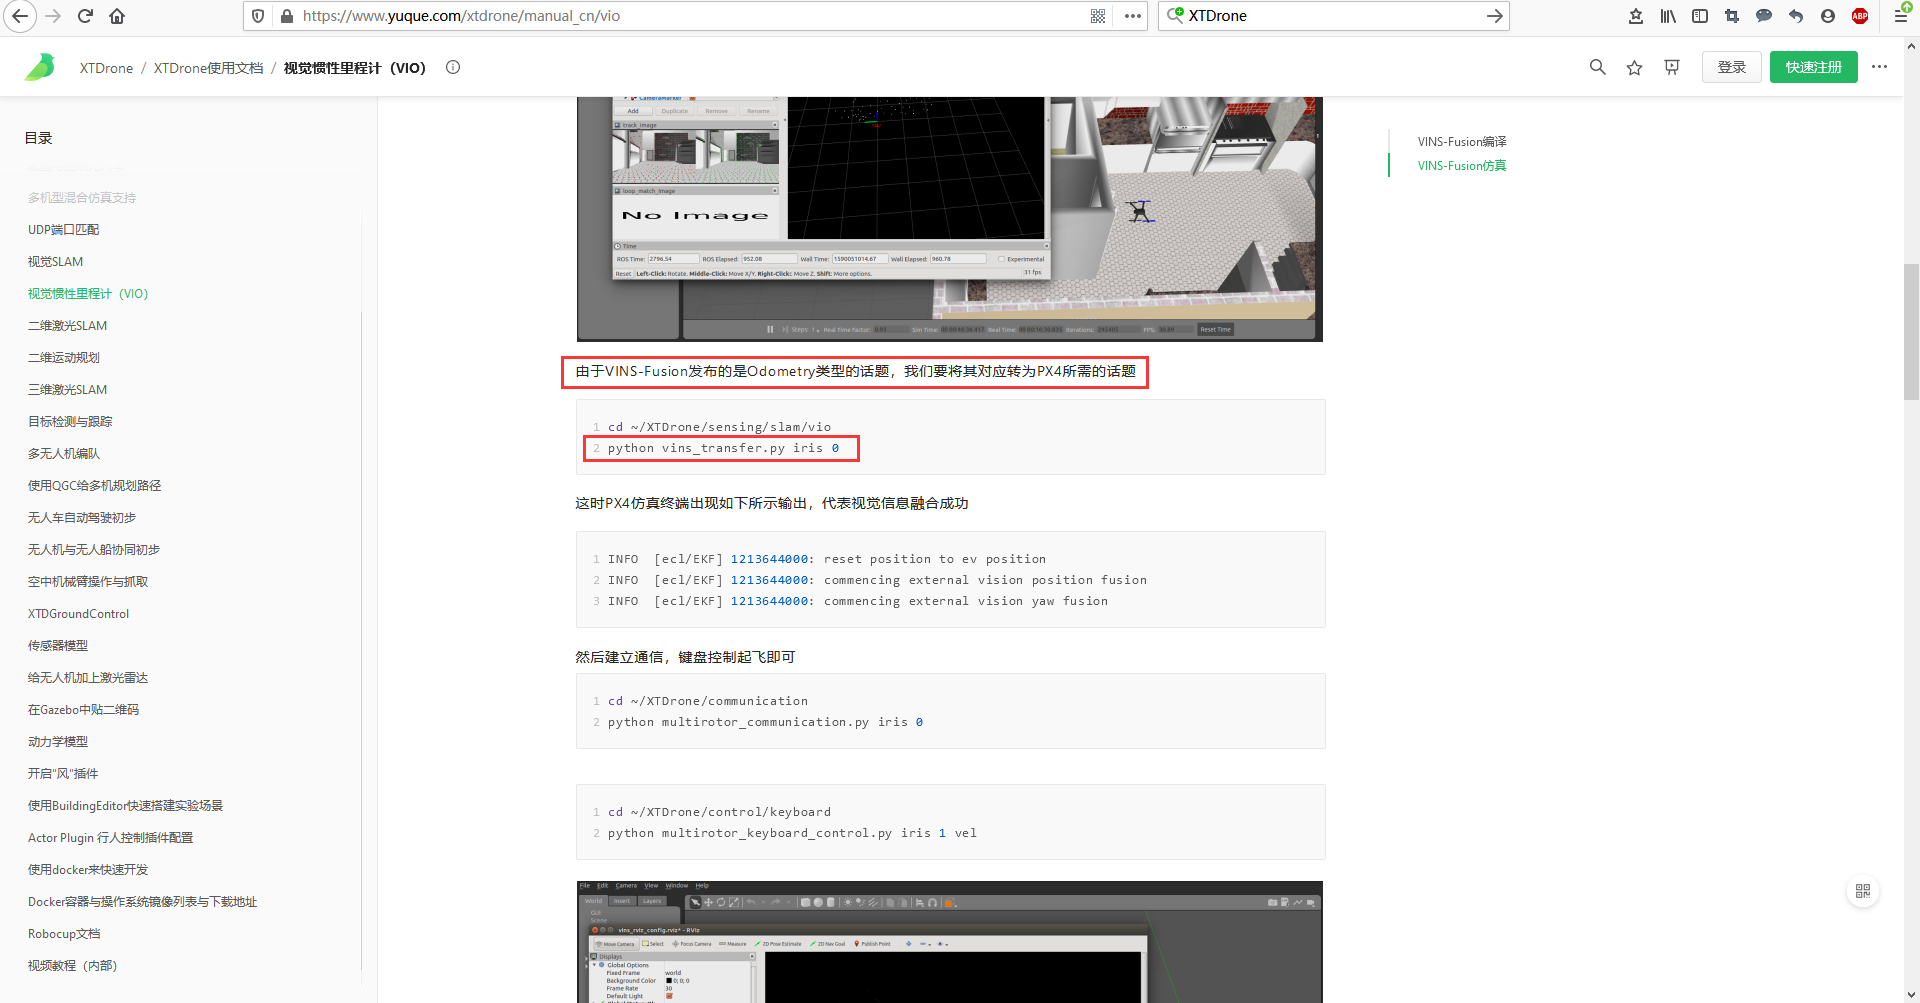Click the undo arrow toolbar icon
1920x1003 pixels.
tap(1796, 16)
